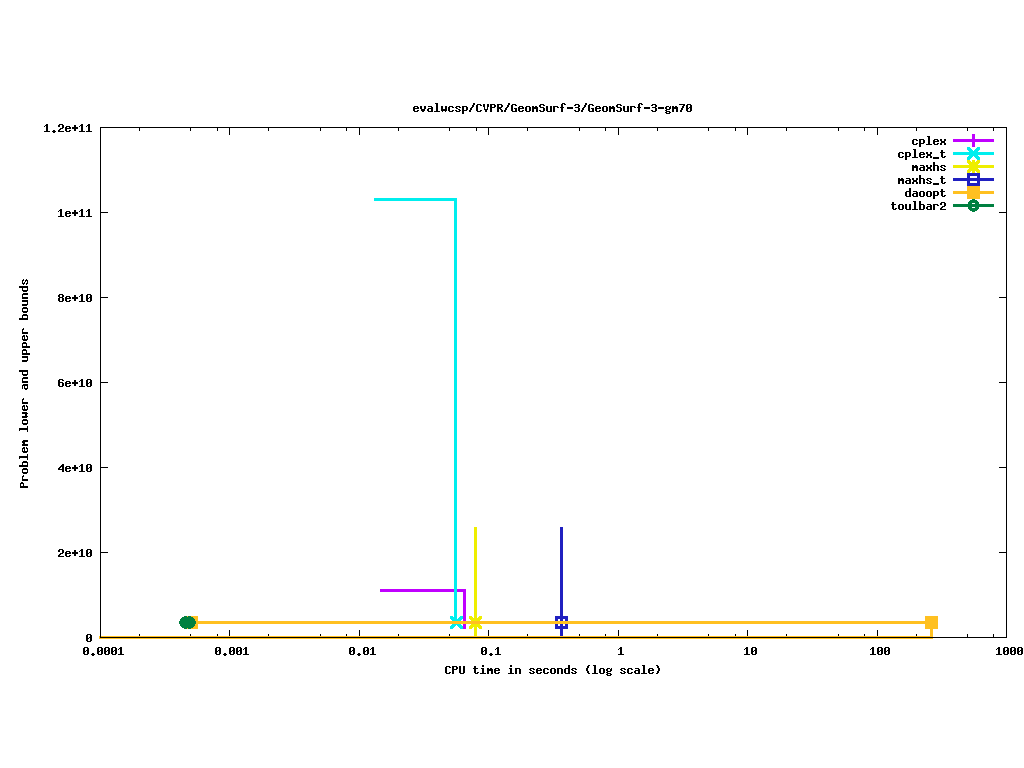Click the green toulbar2 circle in the legend
The height and width of the screenshot is (768, 1024).
click(973, 206)
